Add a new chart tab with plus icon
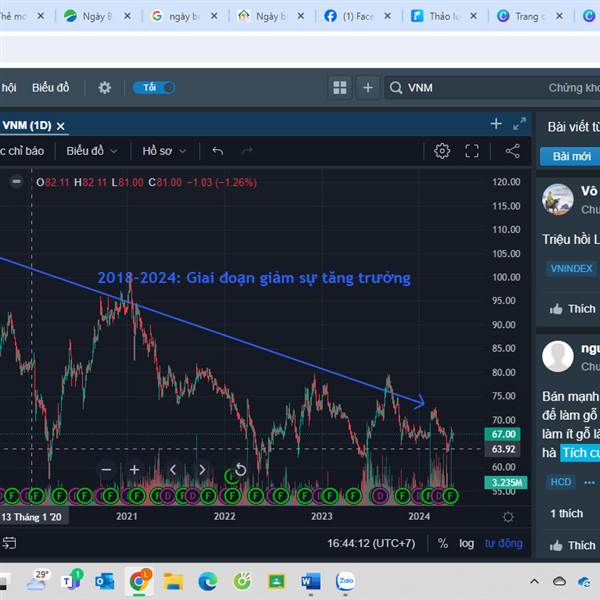 [x=496, y=124]
